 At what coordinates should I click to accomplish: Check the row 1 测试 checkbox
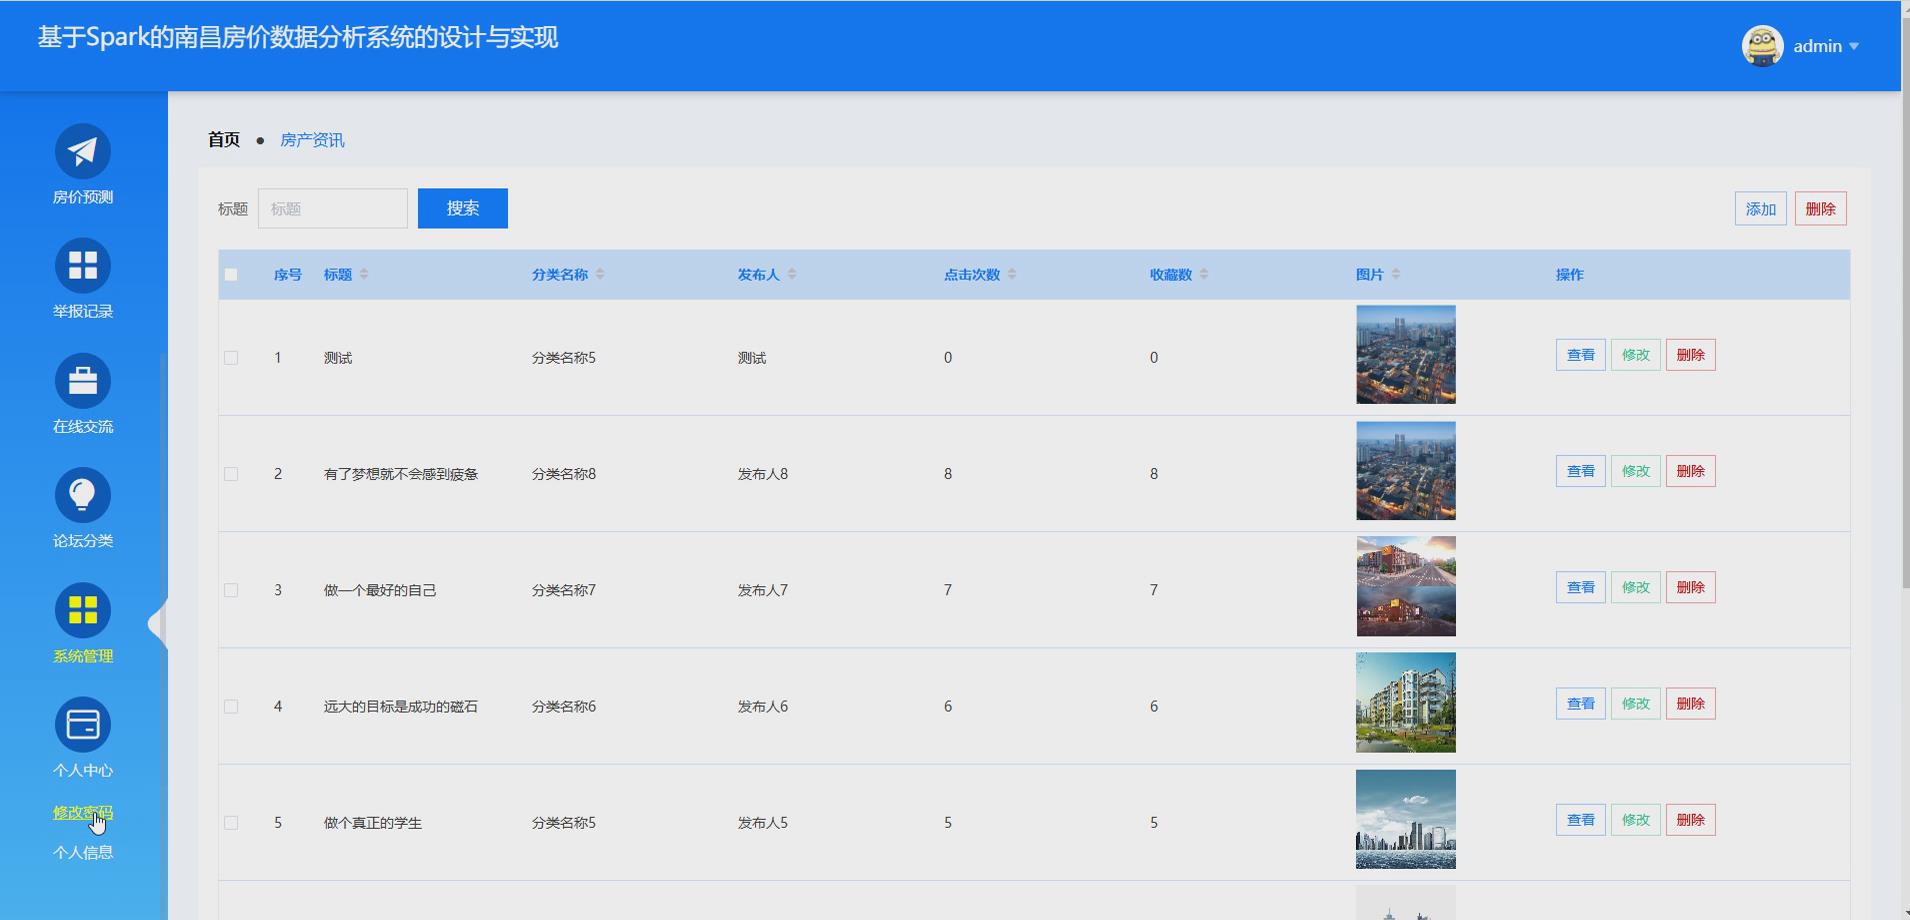[231, 358]
